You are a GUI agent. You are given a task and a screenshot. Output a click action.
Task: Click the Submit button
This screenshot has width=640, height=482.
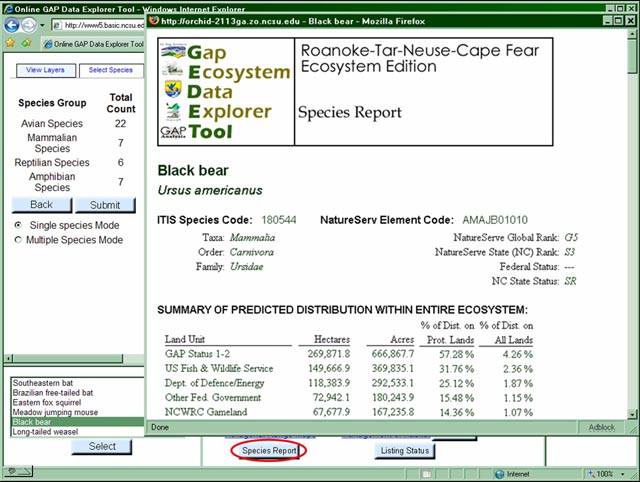[105, 205]
